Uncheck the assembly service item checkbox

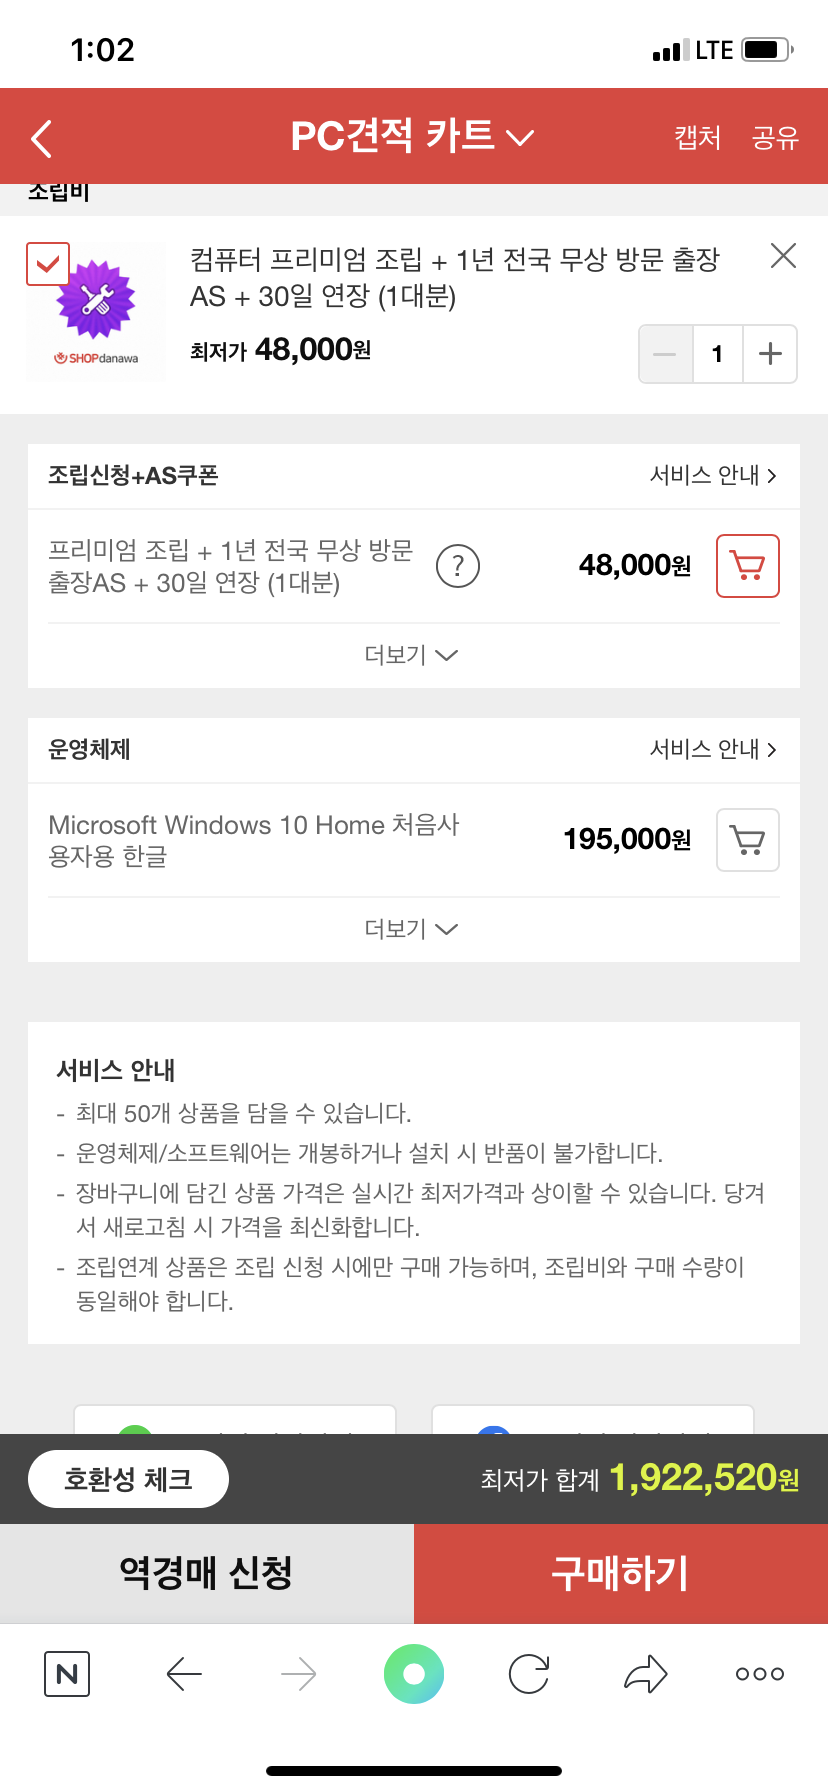tap(48, 264)
